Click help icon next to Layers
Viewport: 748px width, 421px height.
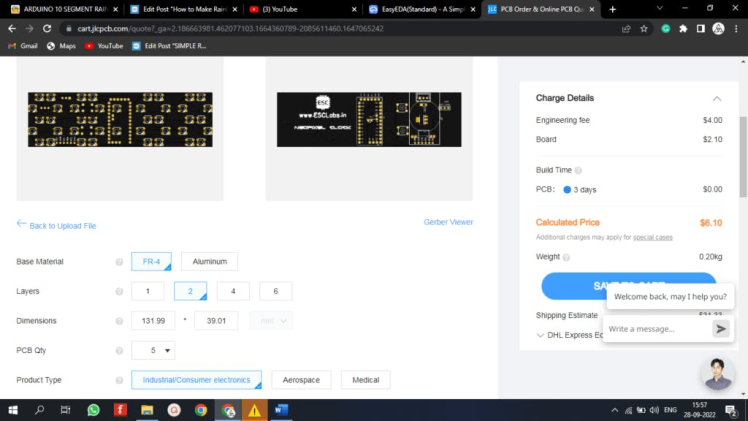pyautogui.click(x=119, y=291)
